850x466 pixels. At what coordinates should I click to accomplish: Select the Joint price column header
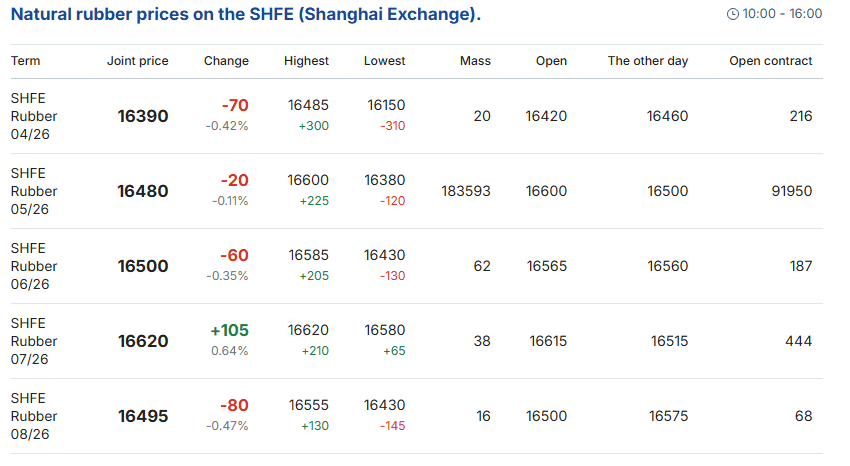[138, 61]
